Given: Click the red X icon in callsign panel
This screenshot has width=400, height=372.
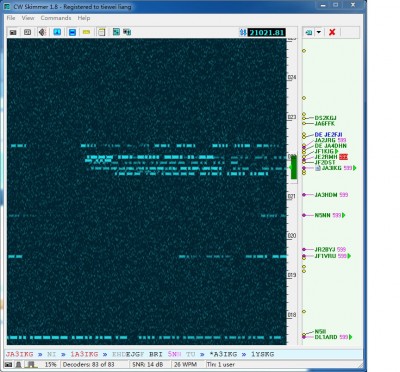Looking at the screenshot, I should point(332,32).
